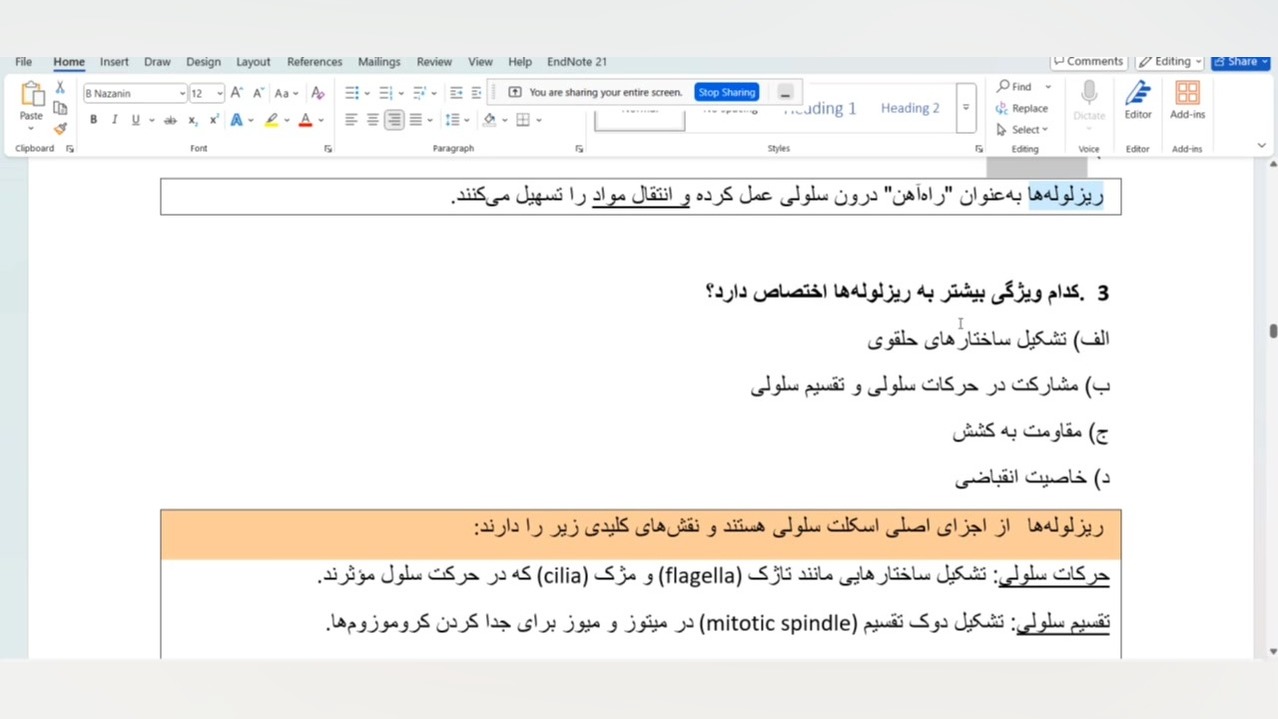Switch to the Insert tab
Image resolution: width=1278 pixels, height=719 pixels.
[114, 62]
